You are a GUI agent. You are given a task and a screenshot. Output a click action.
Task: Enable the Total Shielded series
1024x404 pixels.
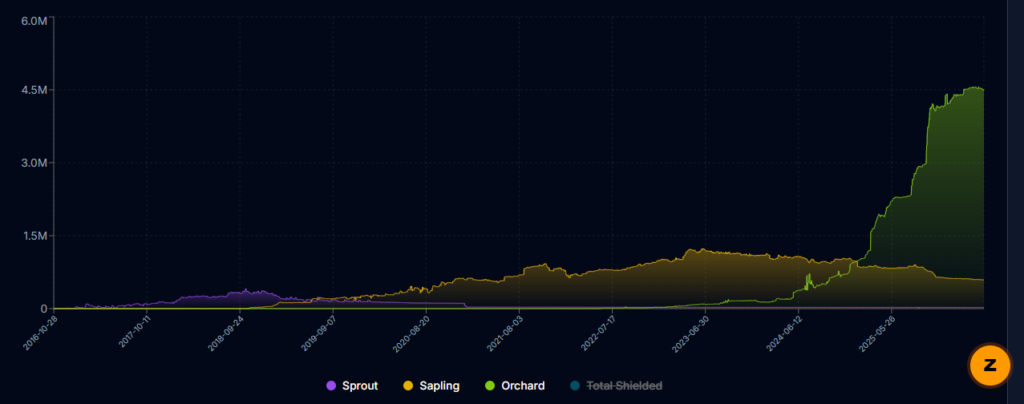click(616, 386)
